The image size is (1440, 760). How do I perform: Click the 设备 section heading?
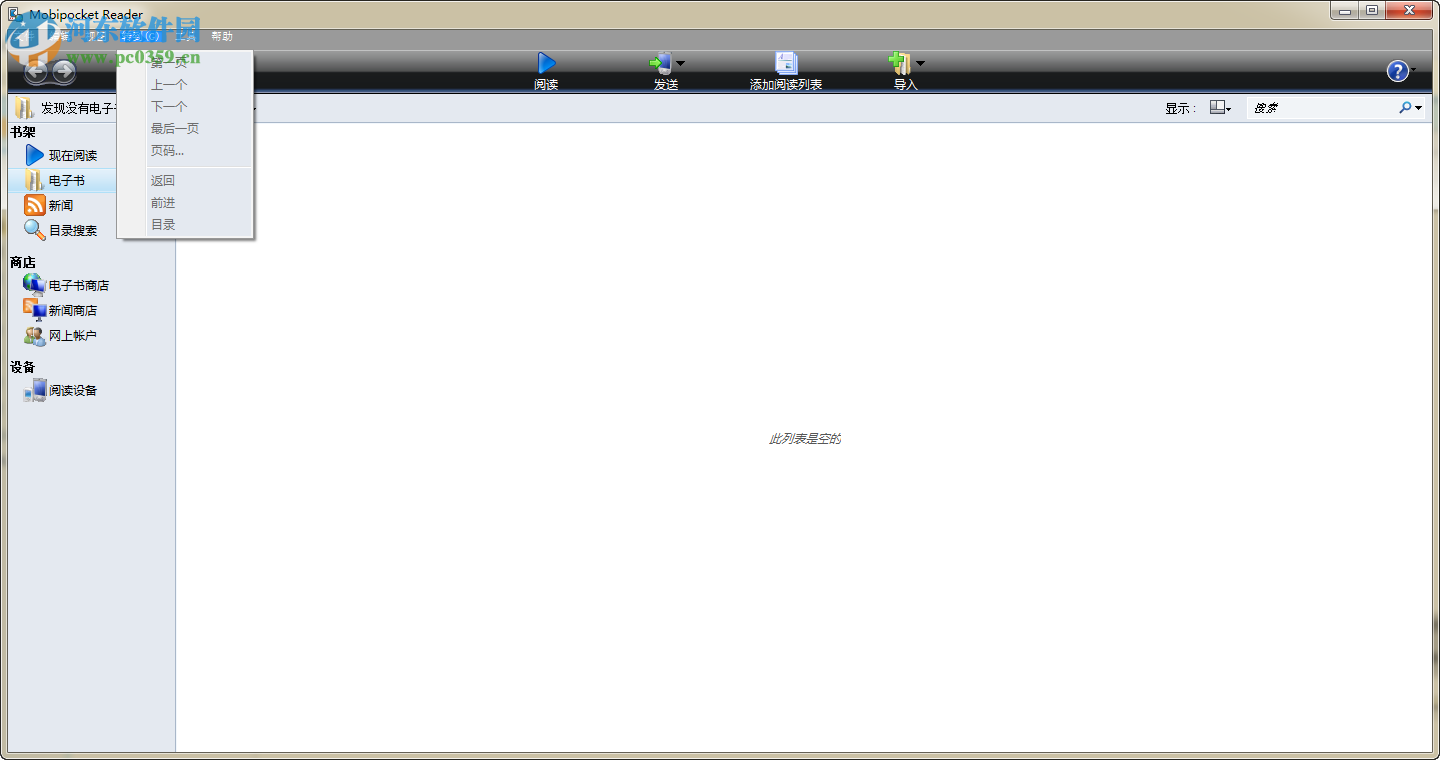pyautogui.click(x=23, y=367)
